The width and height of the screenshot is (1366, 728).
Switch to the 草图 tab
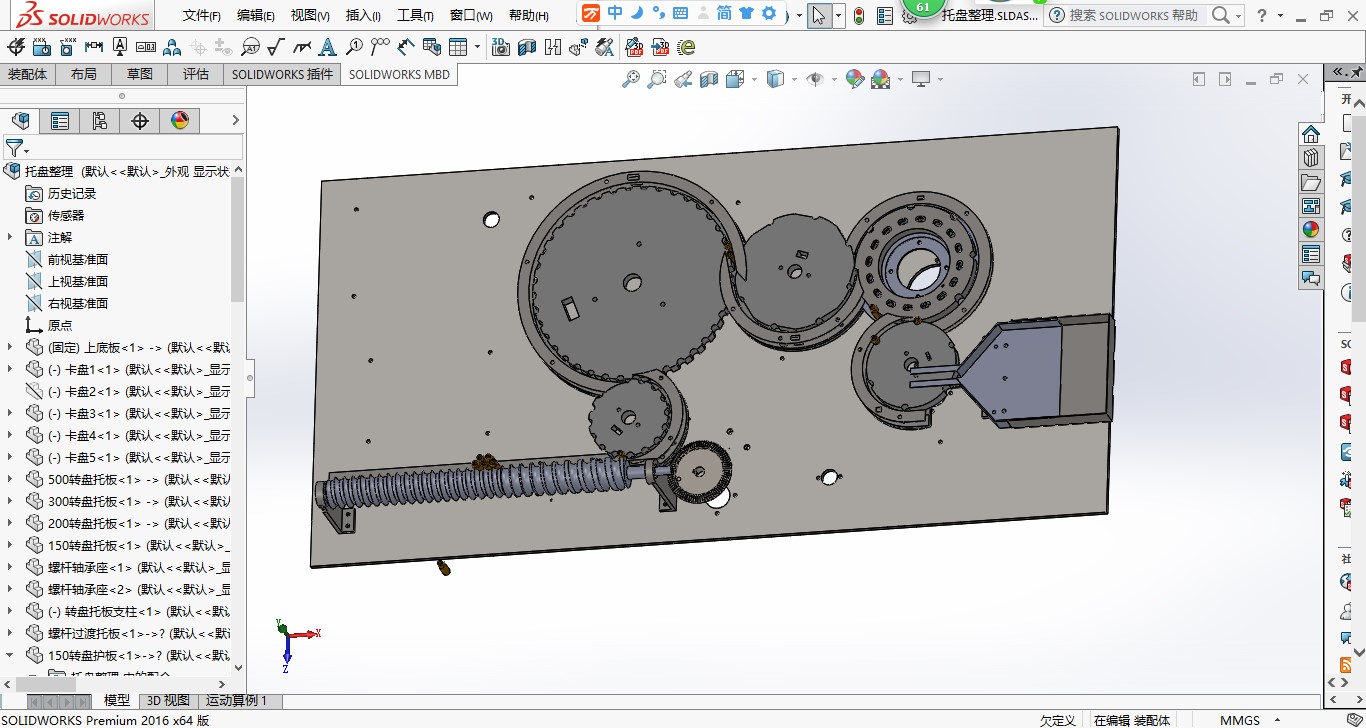click(x=140, y=74)
